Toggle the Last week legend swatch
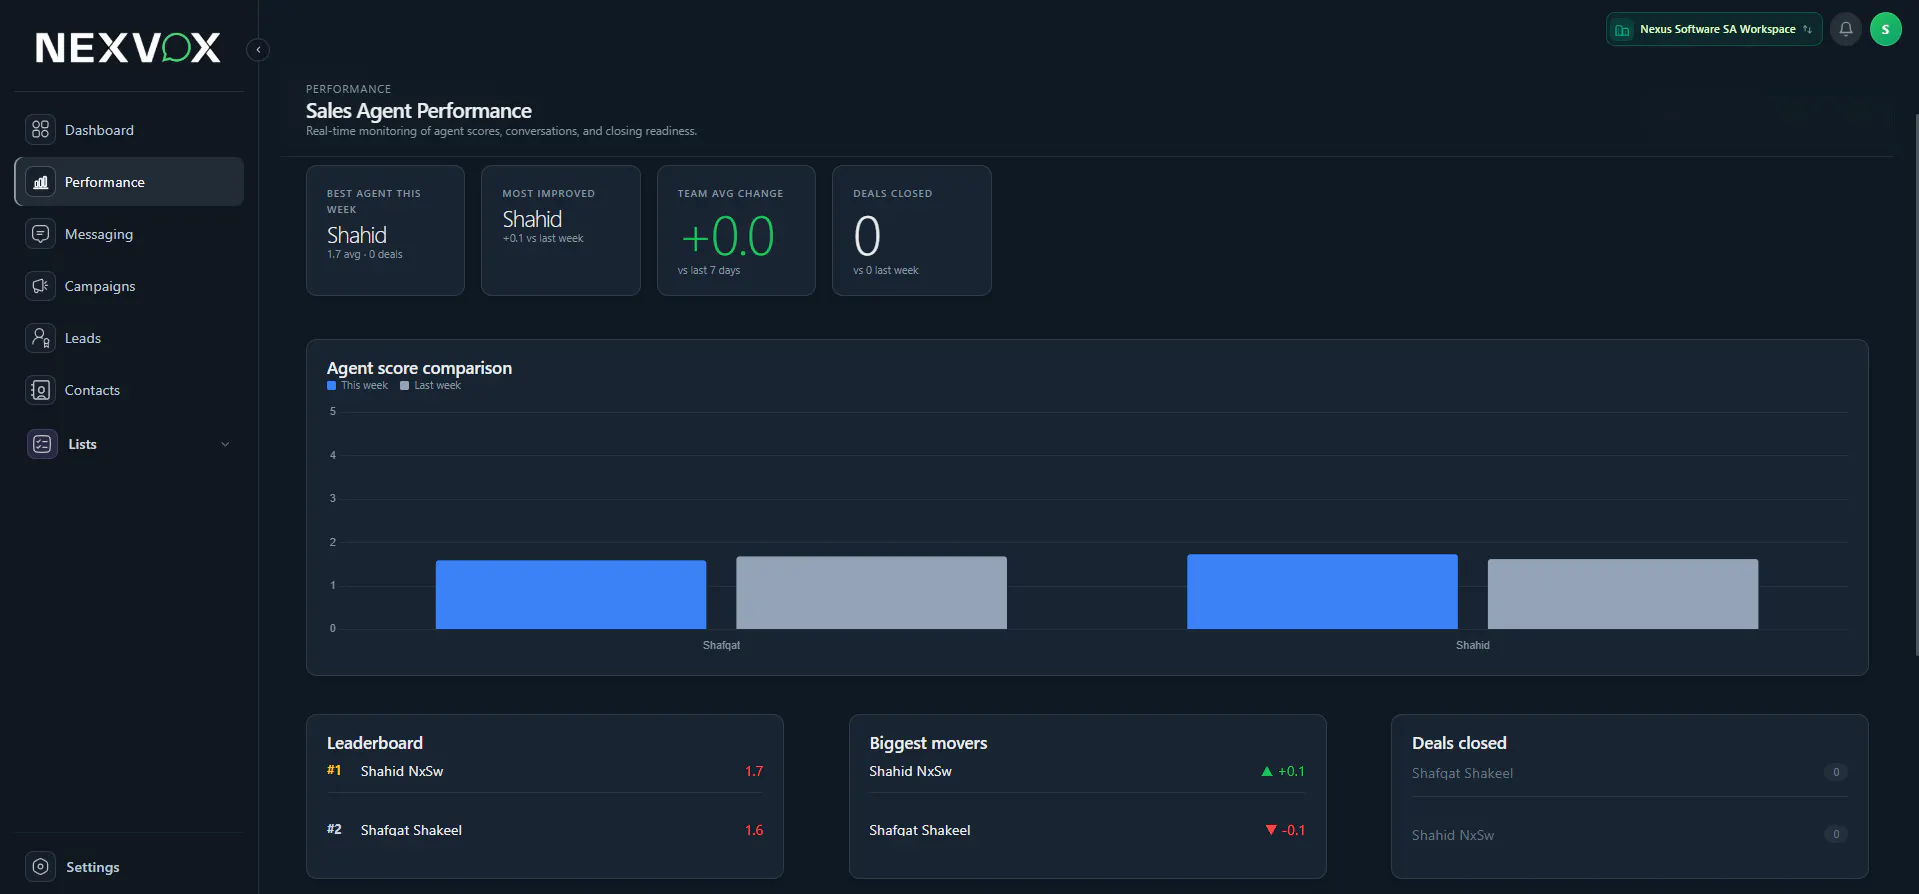 (404, 386)
